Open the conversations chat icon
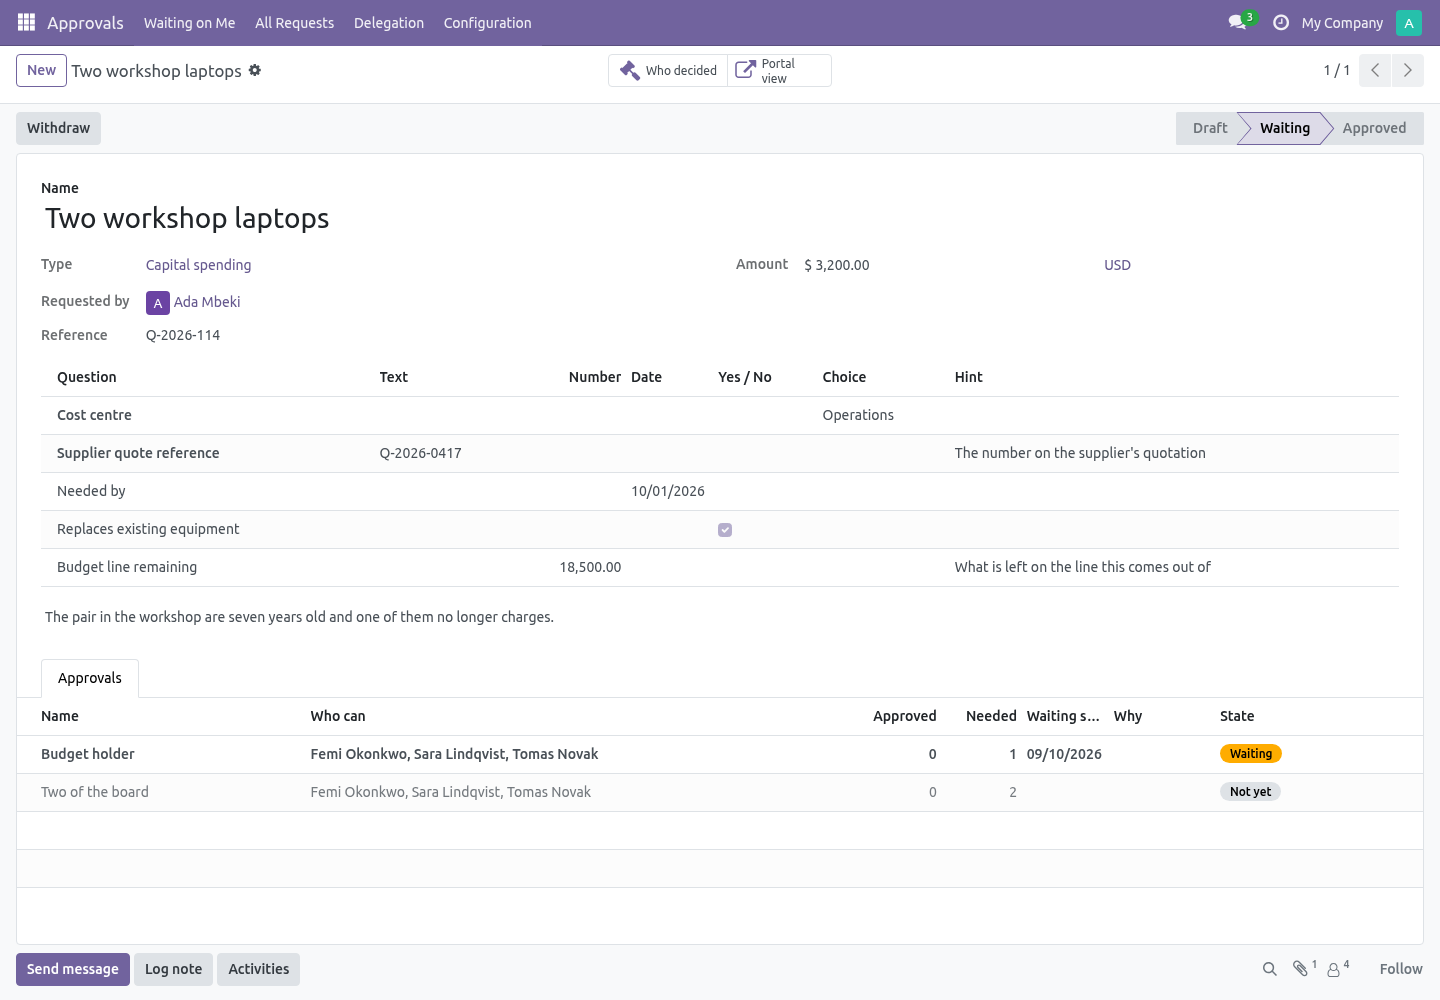This screenshot has width=1440, height=1000. 1238,22
